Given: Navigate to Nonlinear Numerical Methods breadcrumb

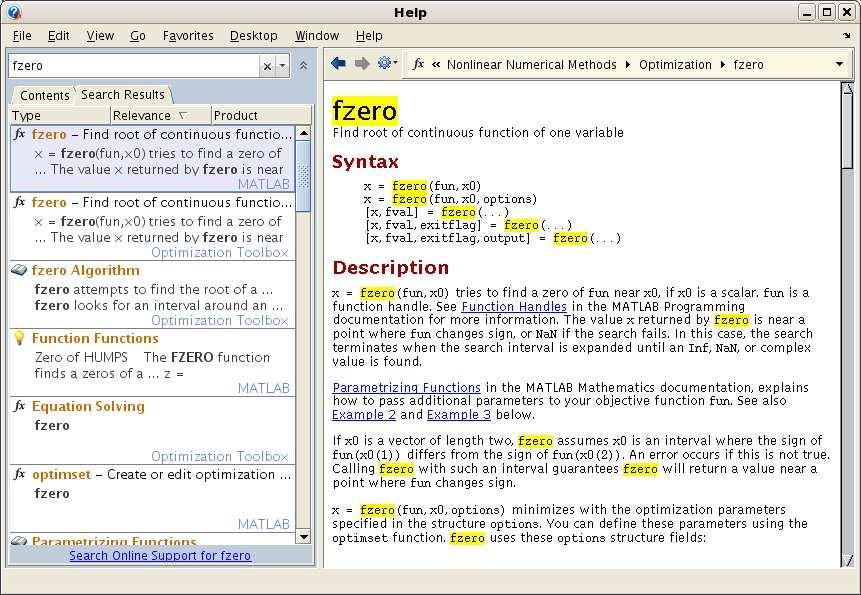Looking at the screenshot, I should pos(532,65).
